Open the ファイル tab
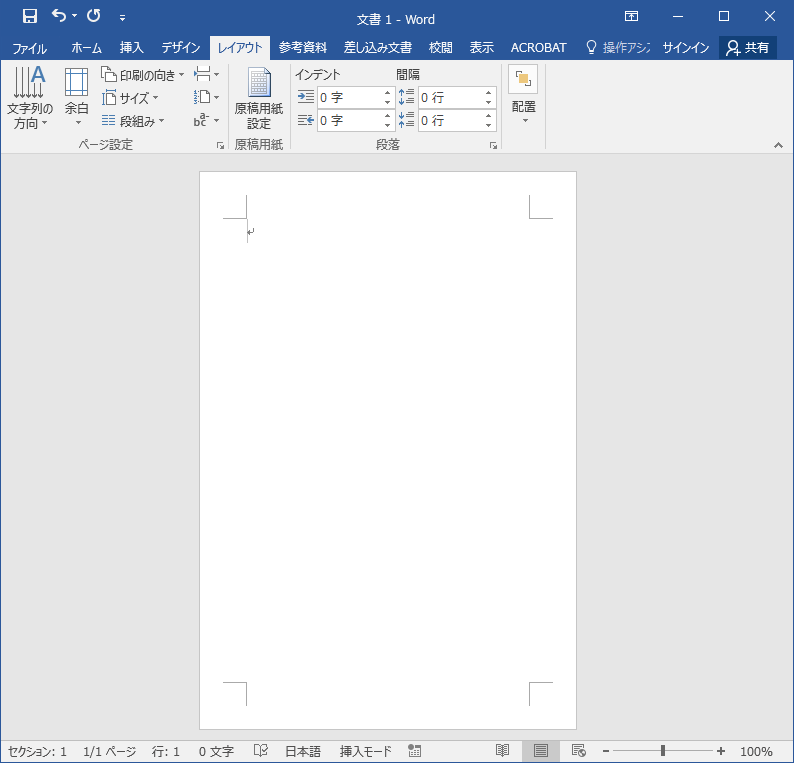Image resolution: width=794 pixels, height=763 pixels. 30,47
